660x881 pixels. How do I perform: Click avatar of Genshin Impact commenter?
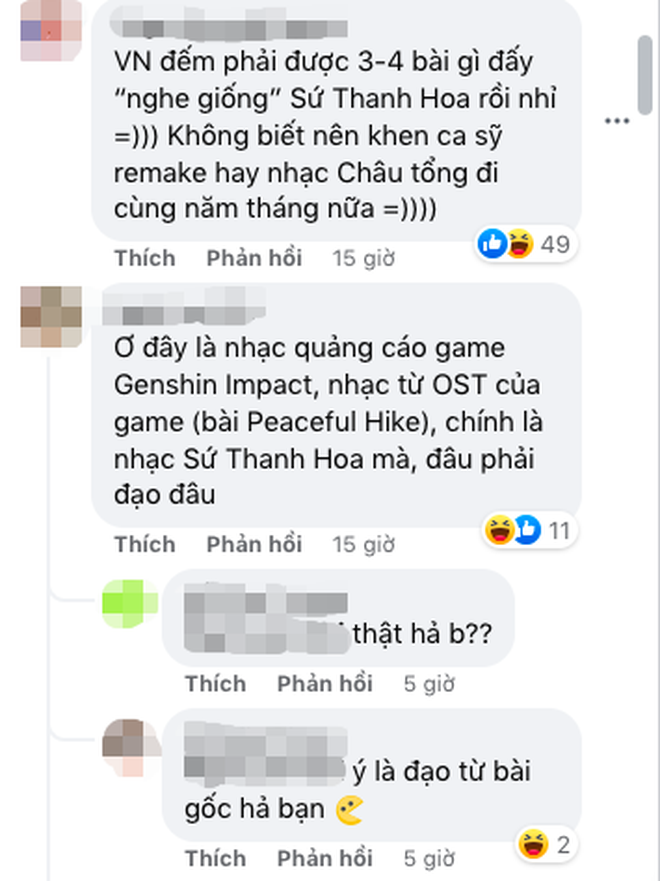point(51,317)
